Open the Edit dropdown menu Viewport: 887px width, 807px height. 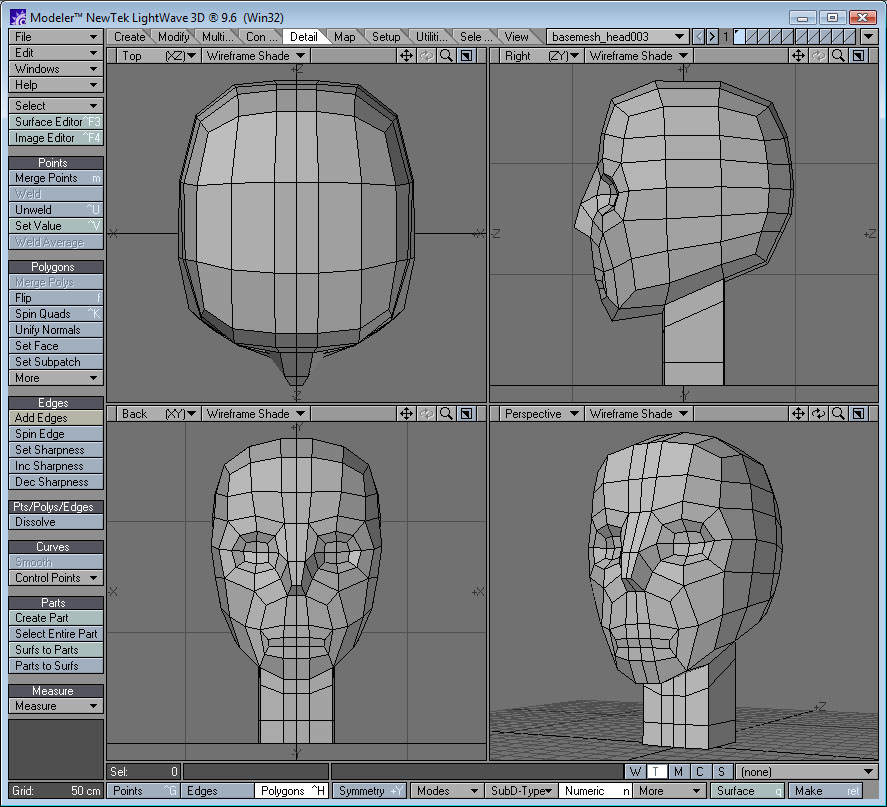[56, 53]
